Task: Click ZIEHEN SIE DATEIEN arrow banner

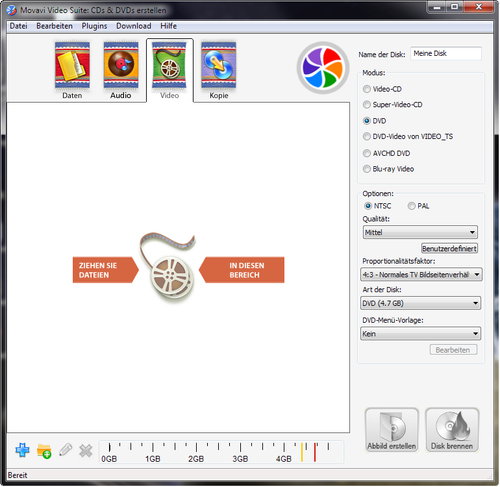Action: tap(106, 270)
